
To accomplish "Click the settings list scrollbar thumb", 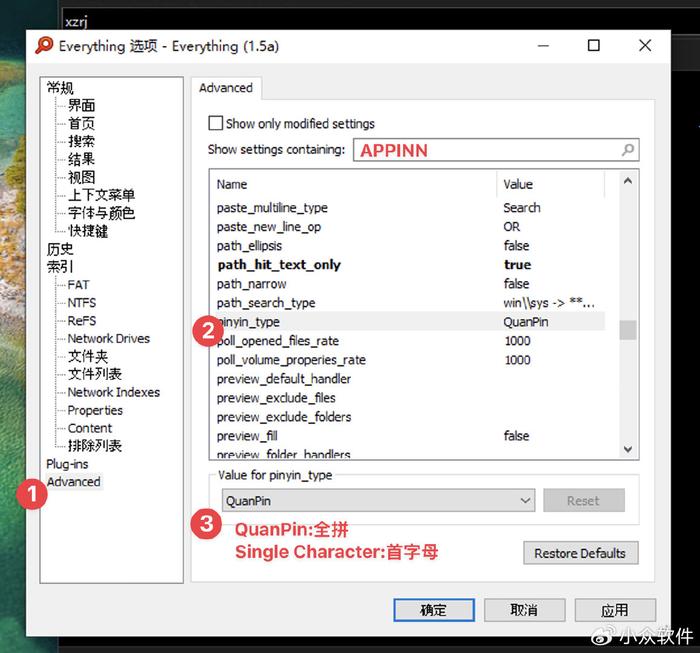I will [x=628, y=330].
